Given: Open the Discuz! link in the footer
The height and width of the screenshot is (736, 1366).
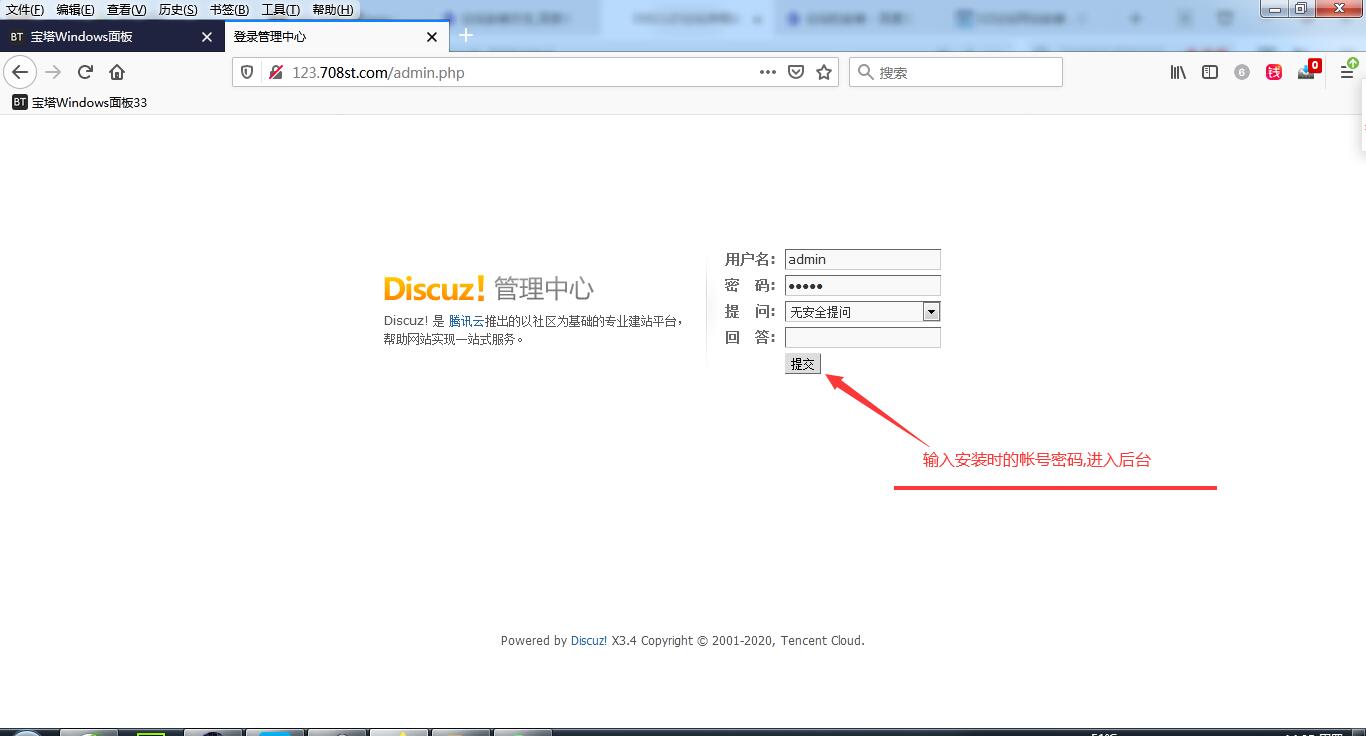Looking at the screenshot, I should pyautogui.click(x=589, y=641).
